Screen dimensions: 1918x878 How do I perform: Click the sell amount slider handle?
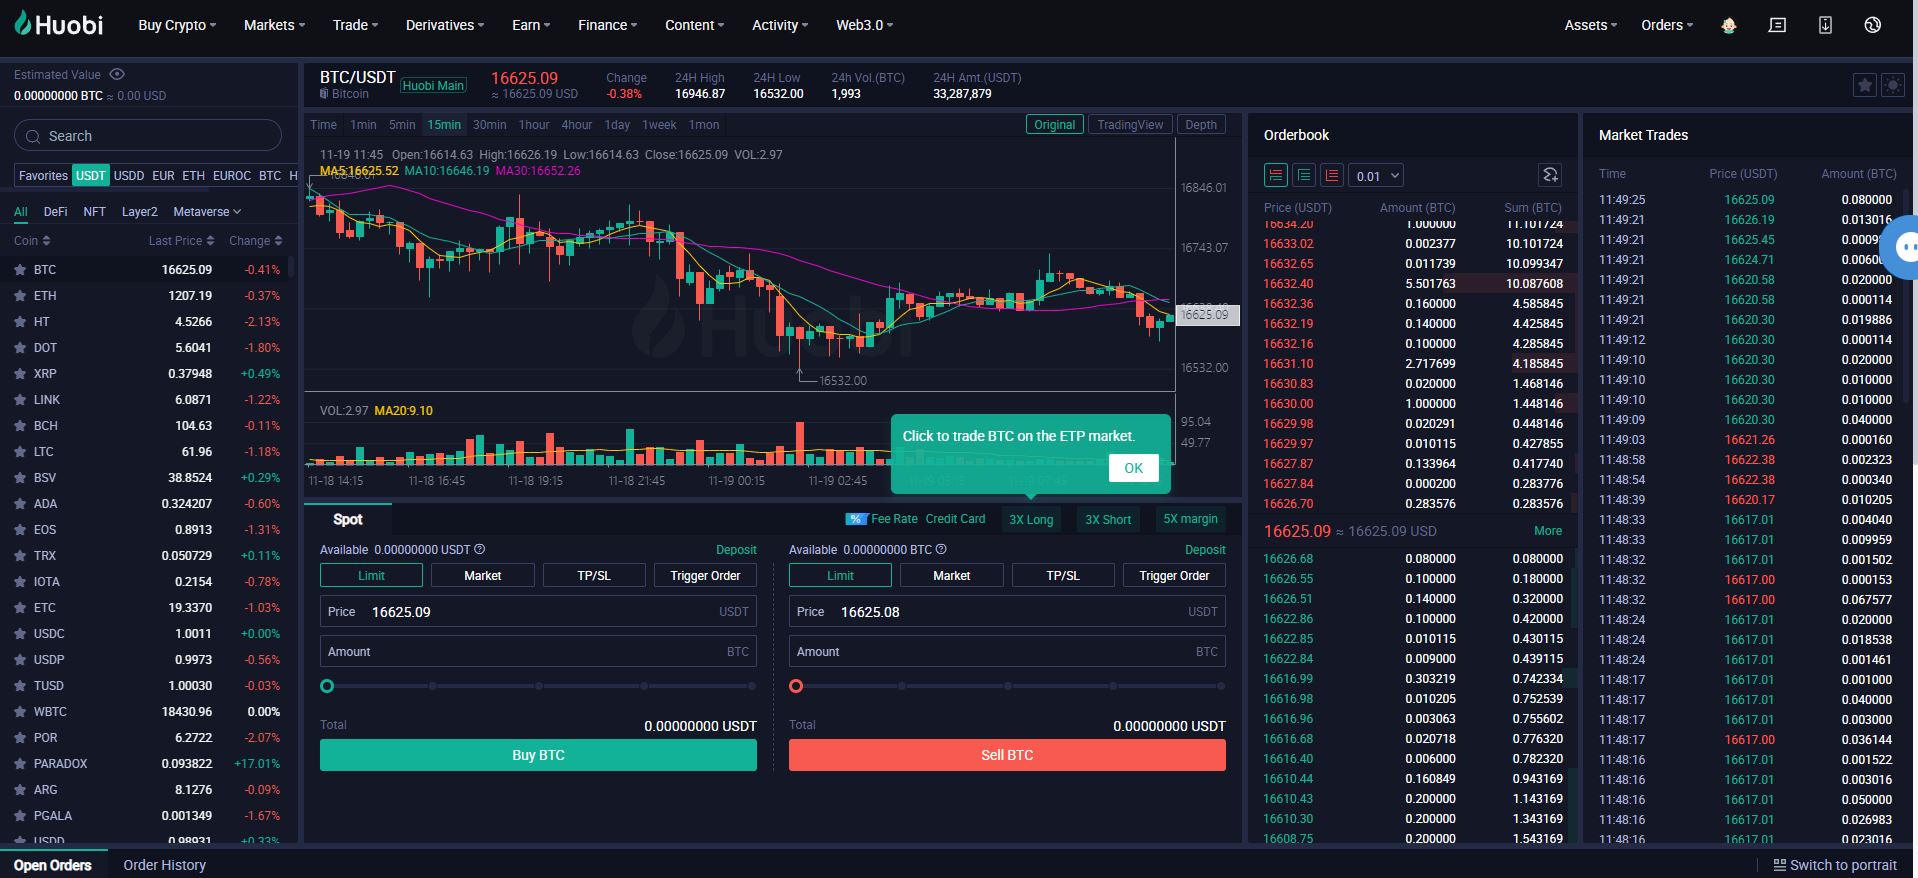(x=796, y=686)
